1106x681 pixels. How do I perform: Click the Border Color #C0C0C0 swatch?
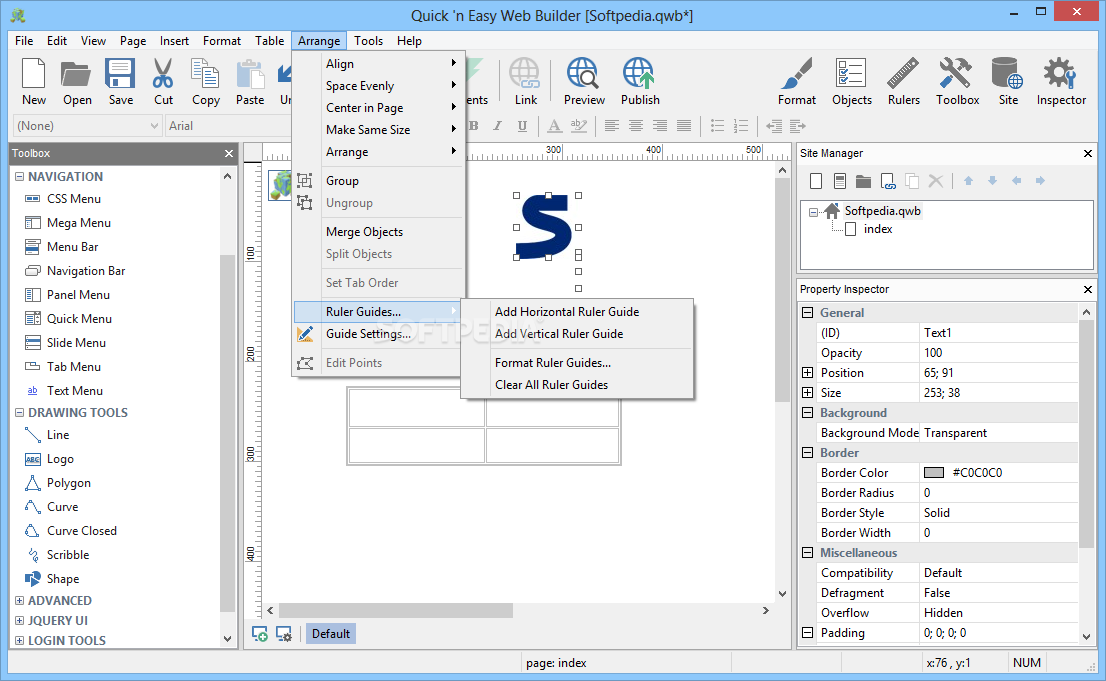pos(934,472)
